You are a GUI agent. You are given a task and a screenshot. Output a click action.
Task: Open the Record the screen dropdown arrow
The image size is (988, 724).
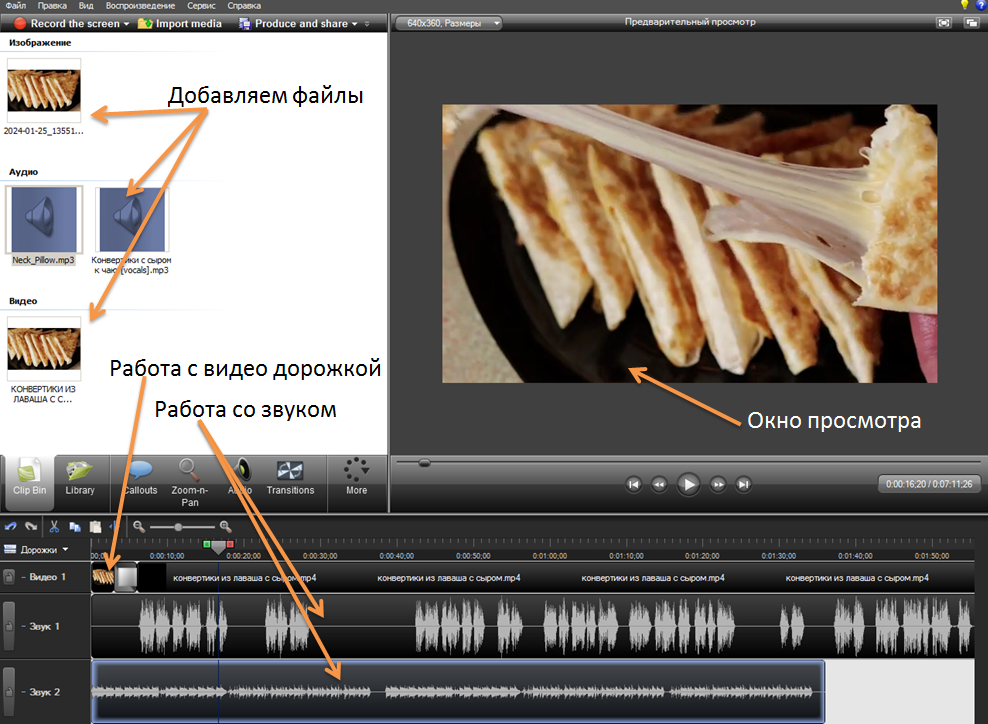(x=126, y=24)
